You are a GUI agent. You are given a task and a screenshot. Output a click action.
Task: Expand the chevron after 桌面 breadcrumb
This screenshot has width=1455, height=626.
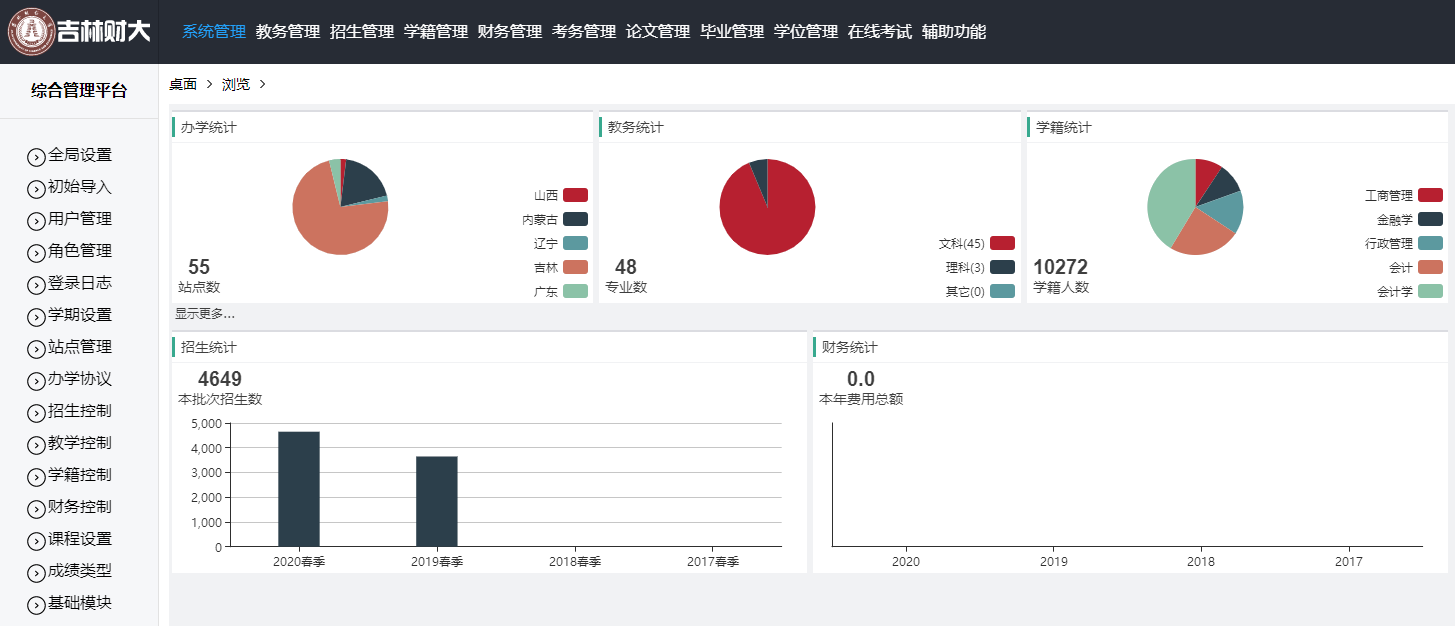click(209, 84)
